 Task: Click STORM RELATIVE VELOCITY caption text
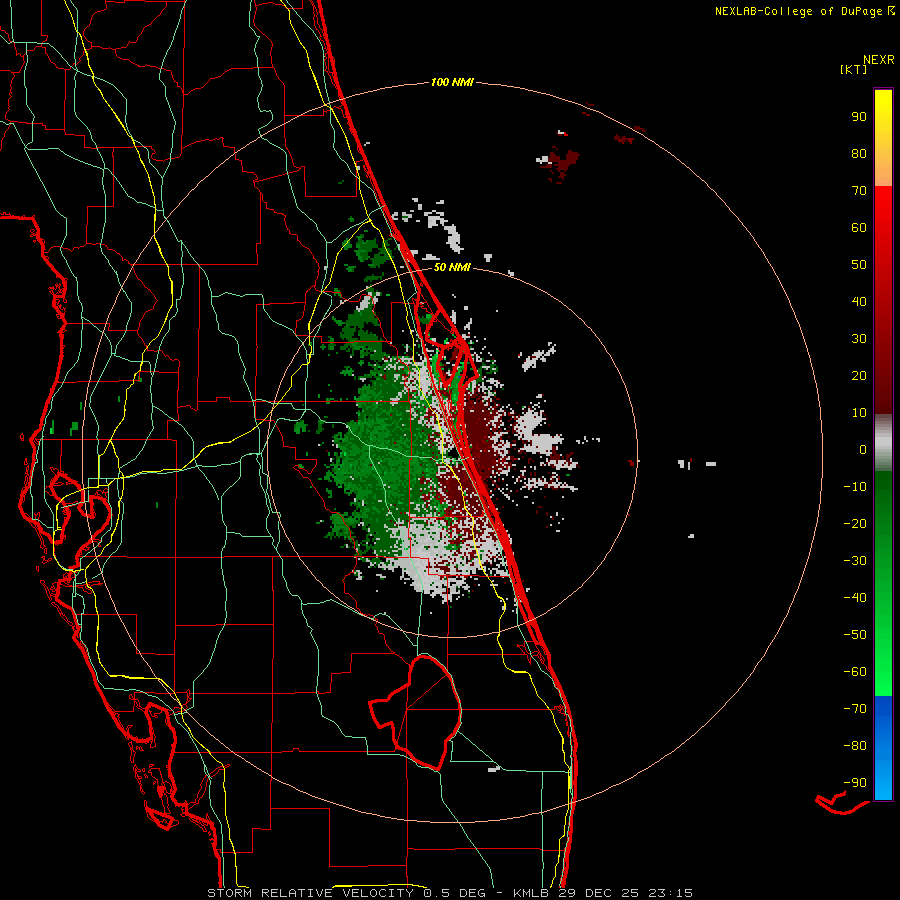(x=311, y=893)
